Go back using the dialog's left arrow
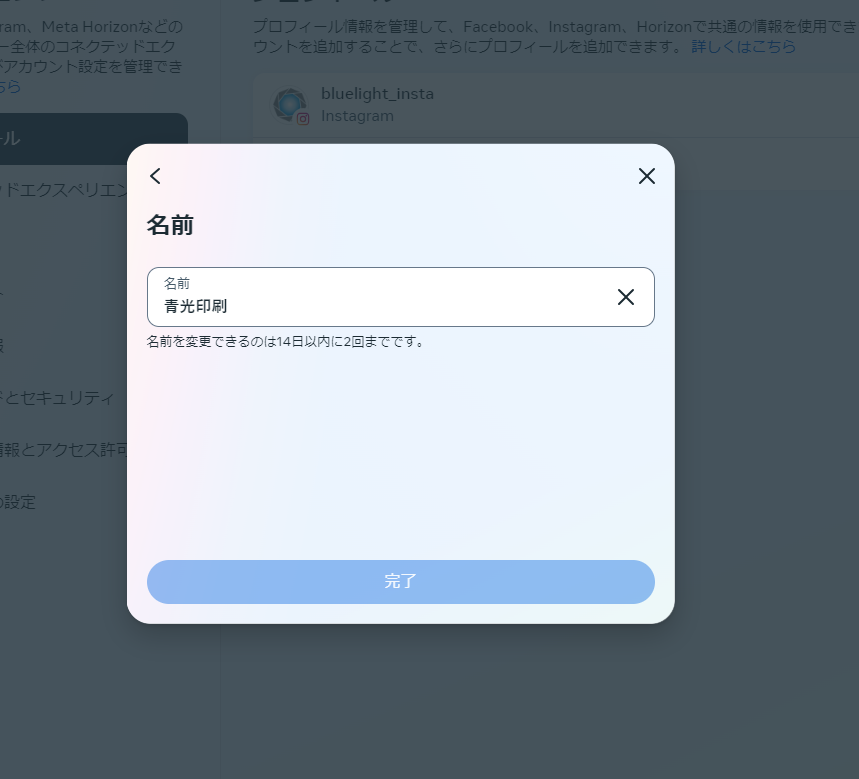The height and width of the screenshot is (779, 859). pos(155,176)
